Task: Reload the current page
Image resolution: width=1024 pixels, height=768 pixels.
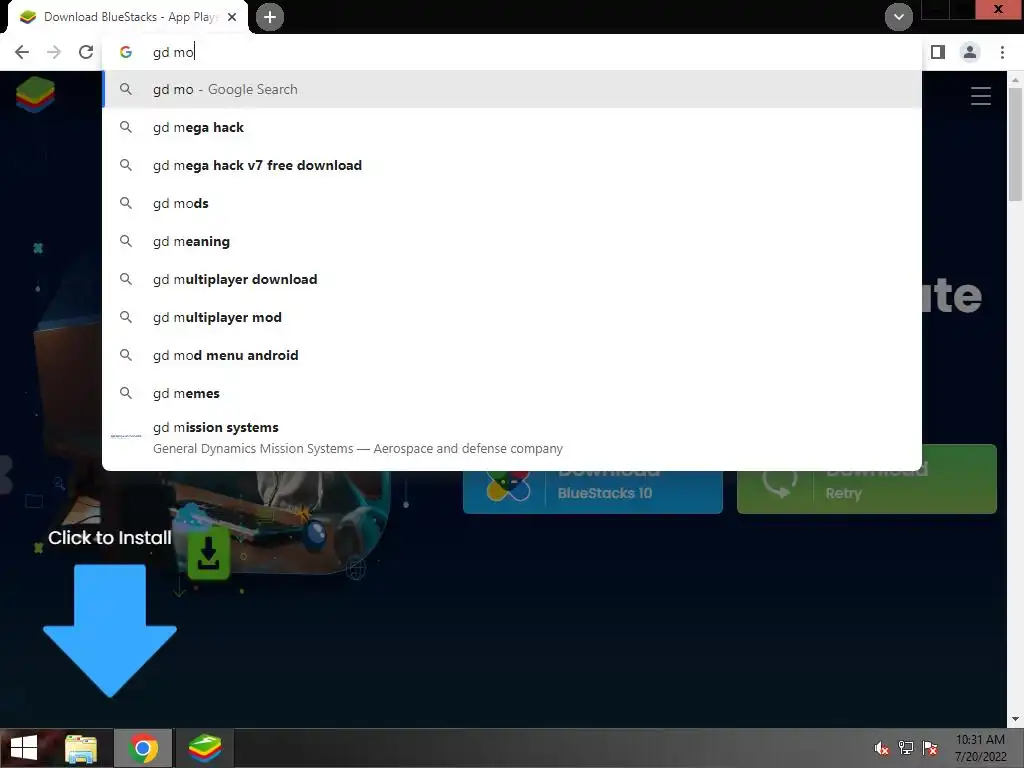Action: (86, 52)
